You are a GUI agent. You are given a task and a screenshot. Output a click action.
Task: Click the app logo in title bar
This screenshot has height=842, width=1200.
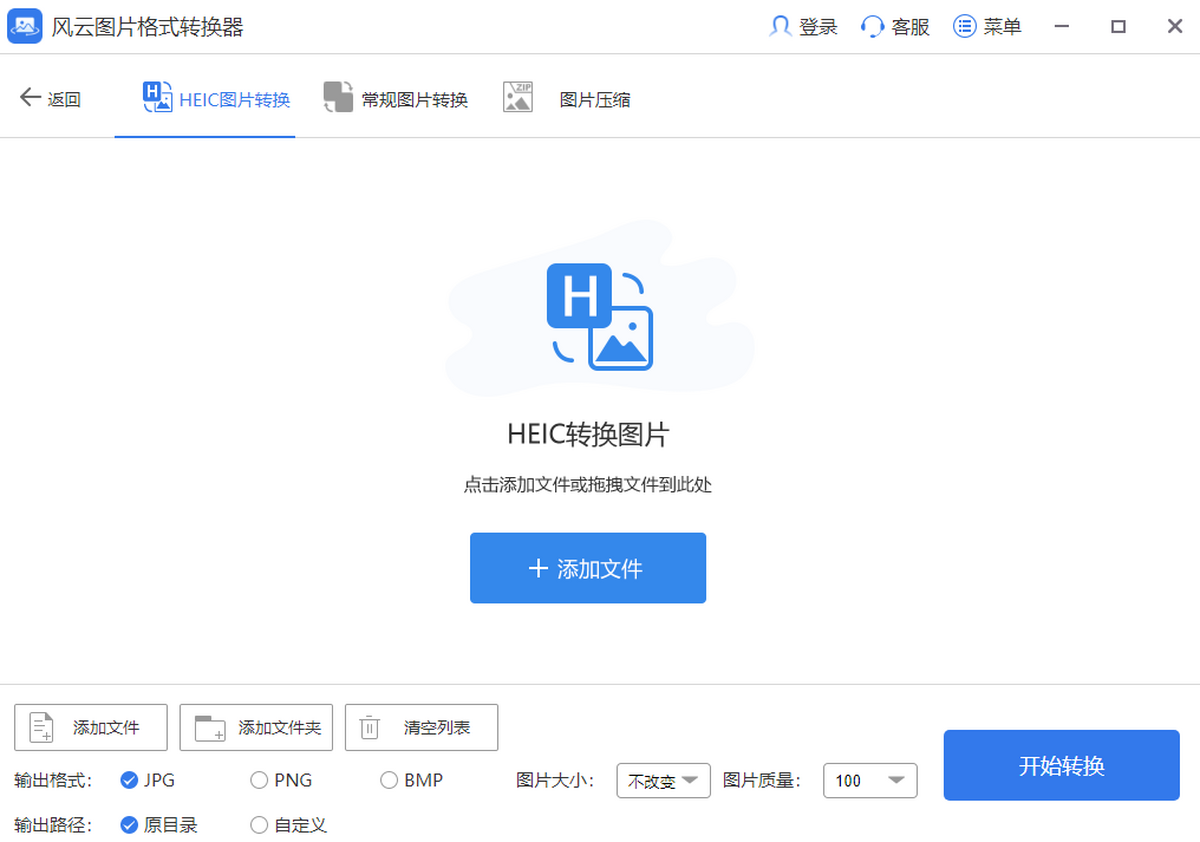coord(25,27)
